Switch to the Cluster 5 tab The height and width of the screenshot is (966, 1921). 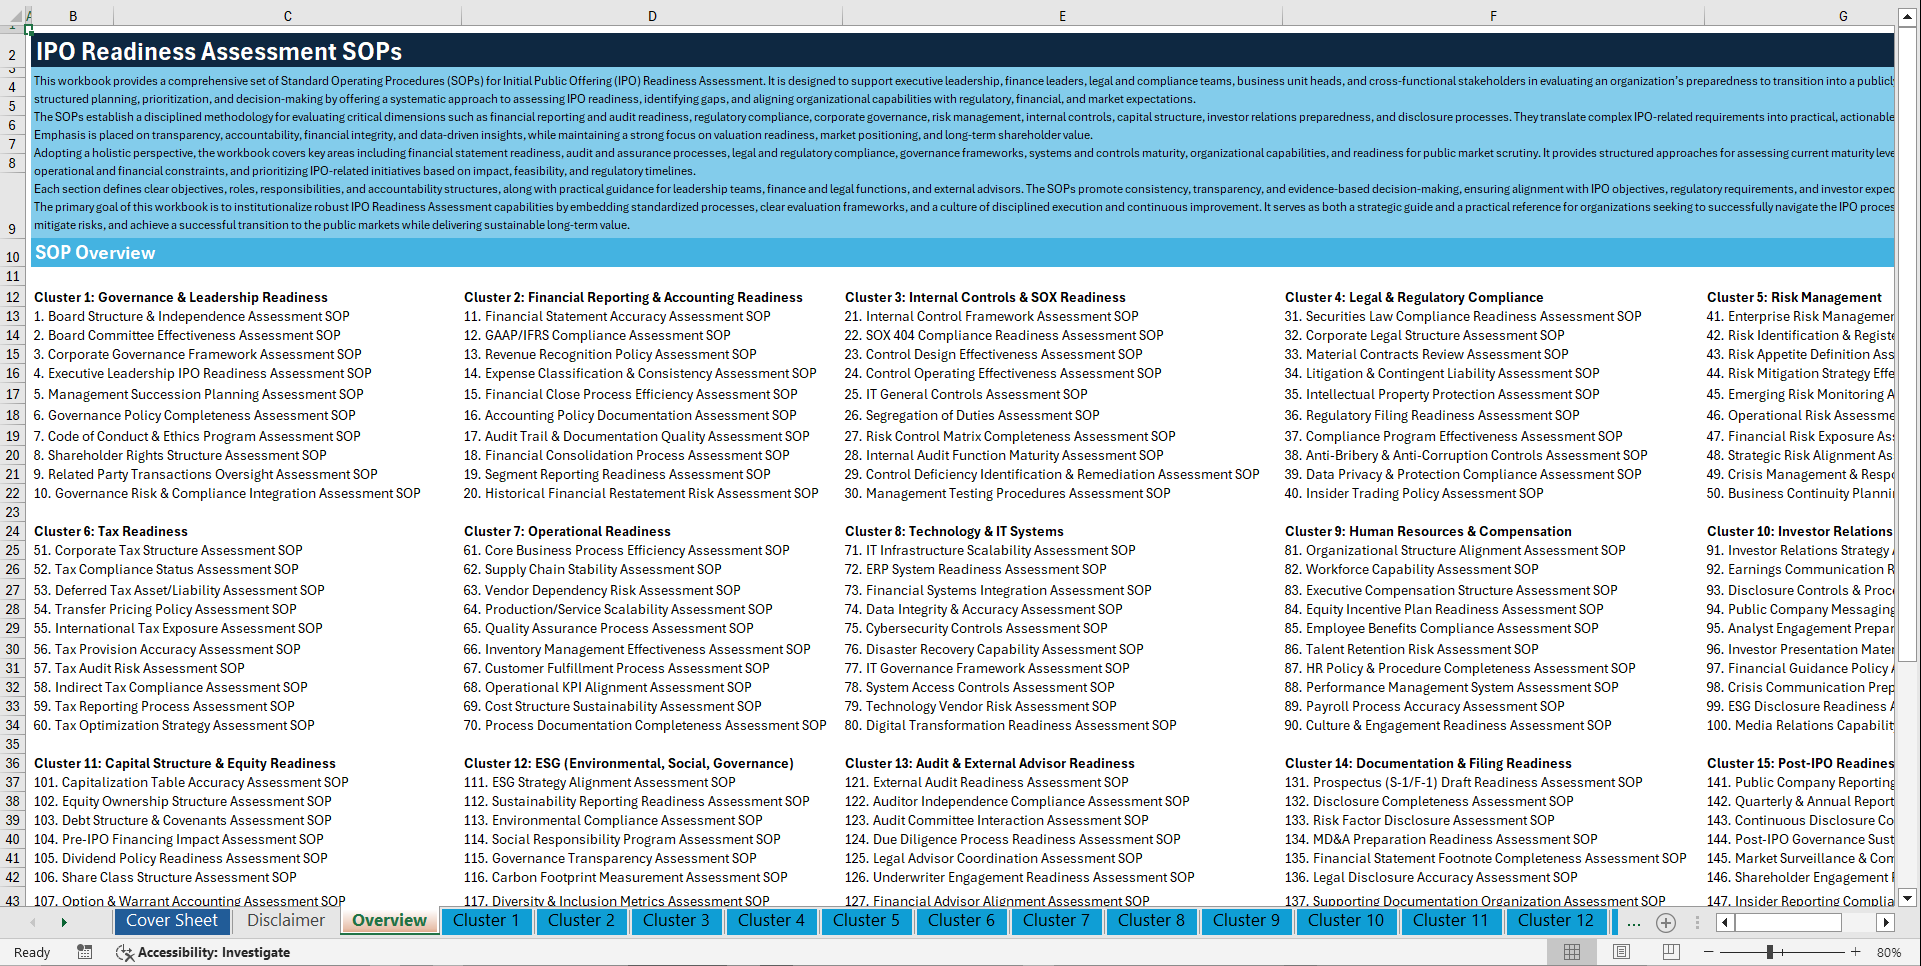click(x=866, y=921)
